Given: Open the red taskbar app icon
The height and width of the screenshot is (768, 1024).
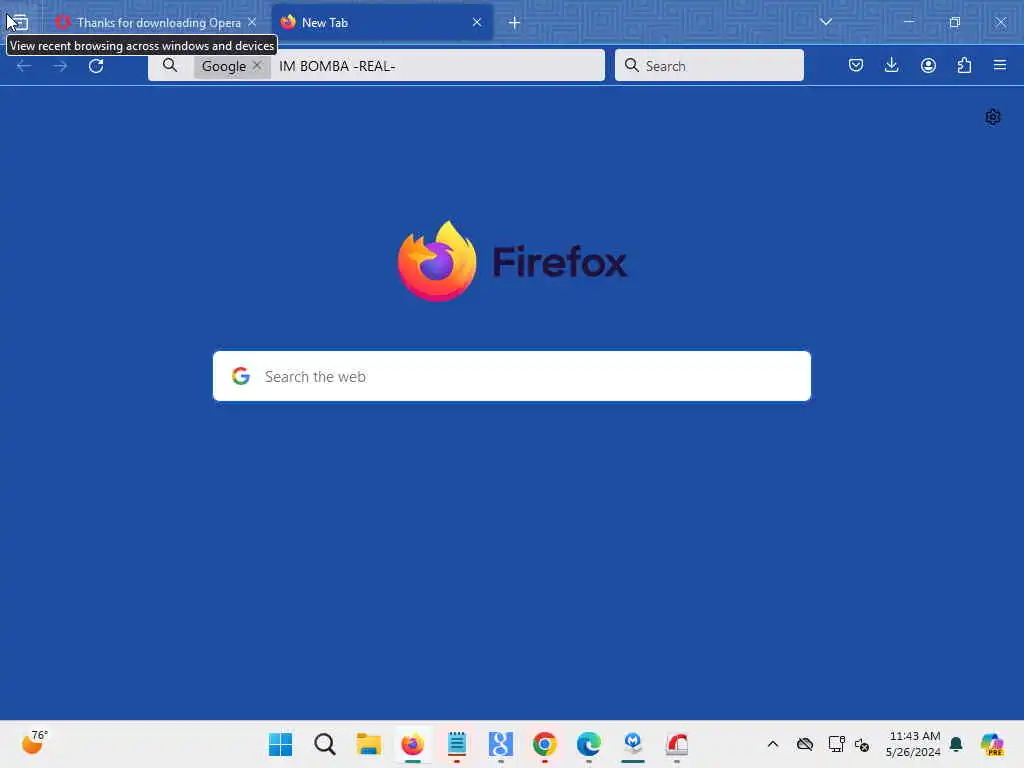Looking at the screenshot, I should [x=677, y=744].
